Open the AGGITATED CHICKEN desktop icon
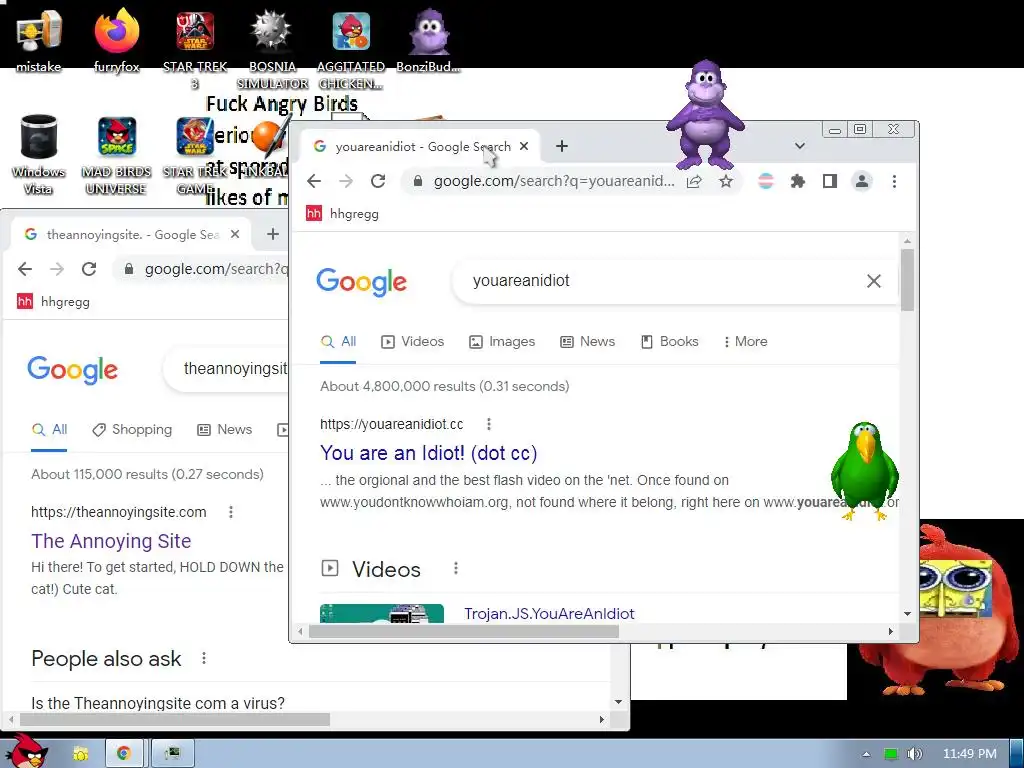Image resolution: width=1024 pixels, height=768 pixels. [351, 49]
